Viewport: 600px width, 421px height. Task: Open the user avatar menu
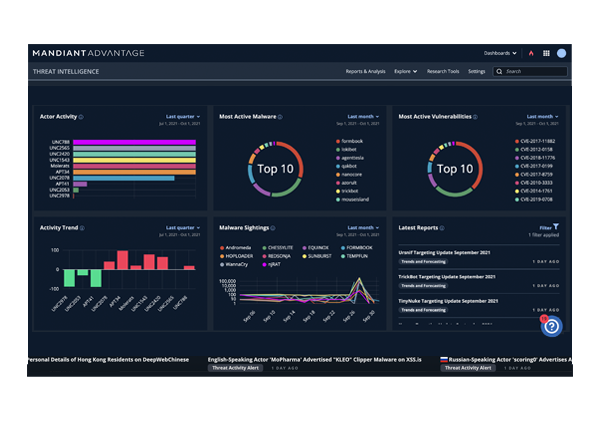(x=561, y=53)
